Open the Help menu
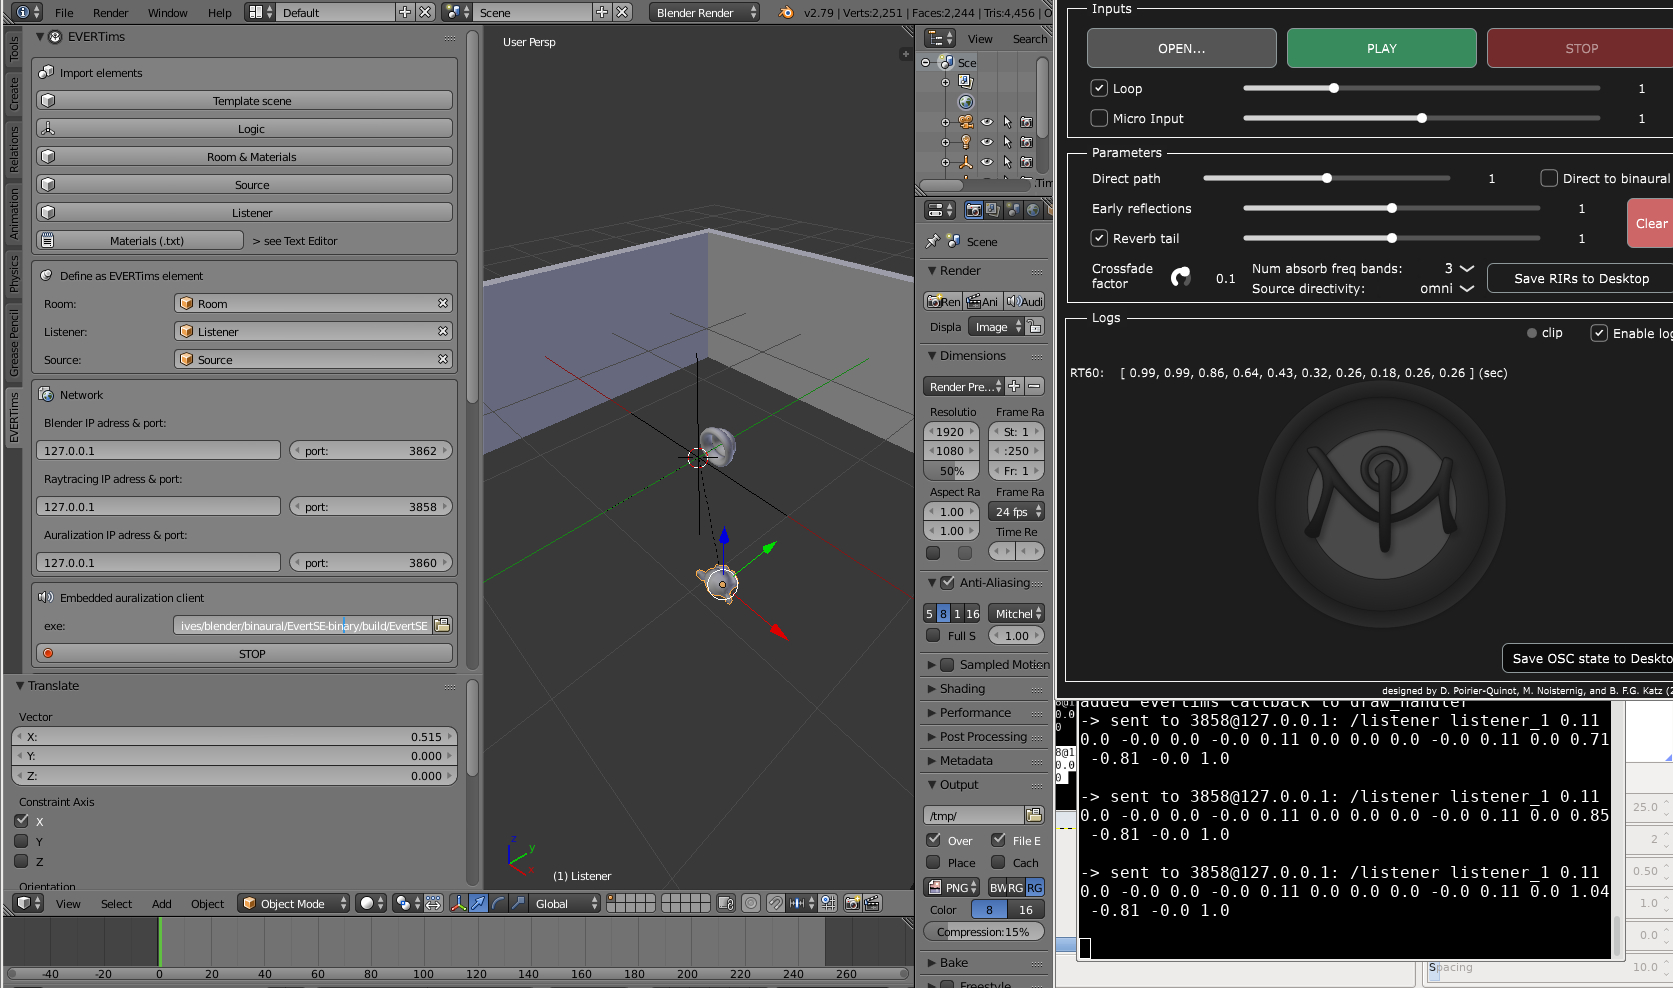 point(220,13)
